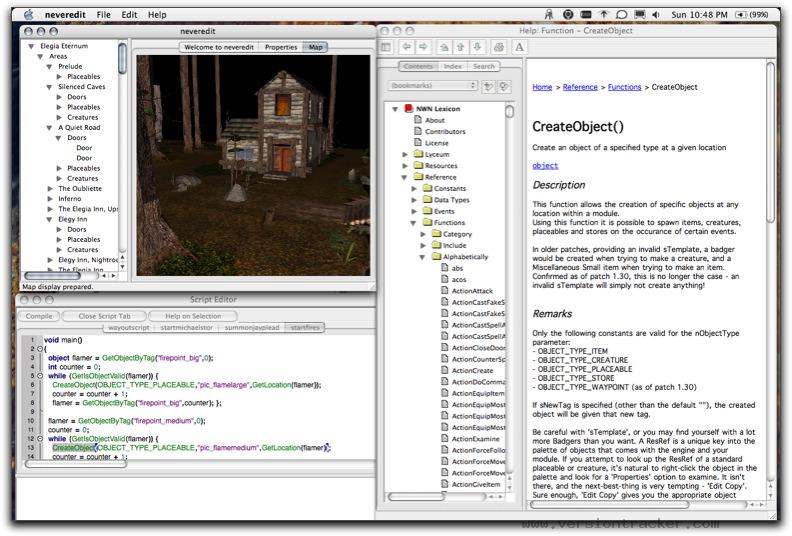Open the bookmarks dropdown in Help
Screen dimensions: 792x536
click(x=432, y=86)
